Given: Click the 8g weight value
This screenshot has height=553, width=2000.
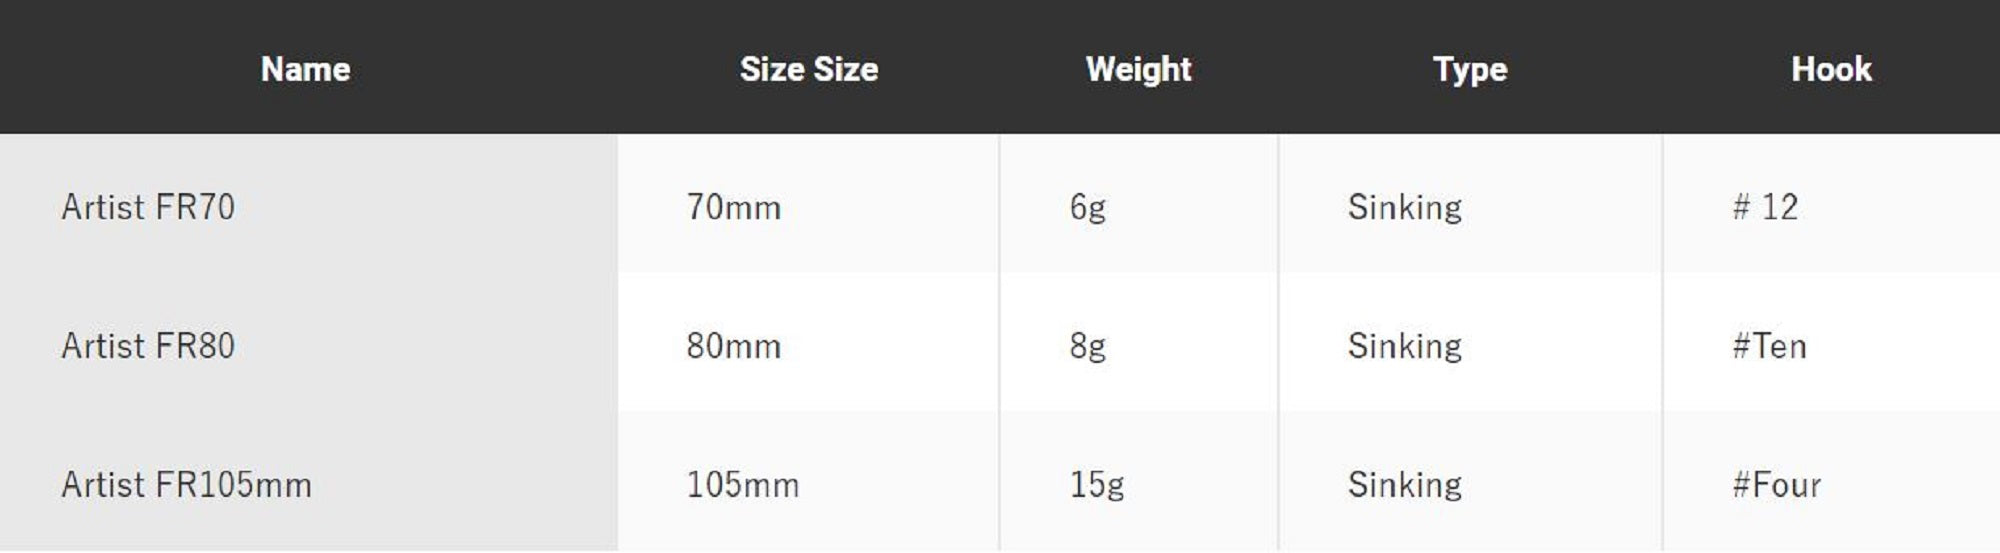Looking at the screenshot, I should click(1087, 346).
